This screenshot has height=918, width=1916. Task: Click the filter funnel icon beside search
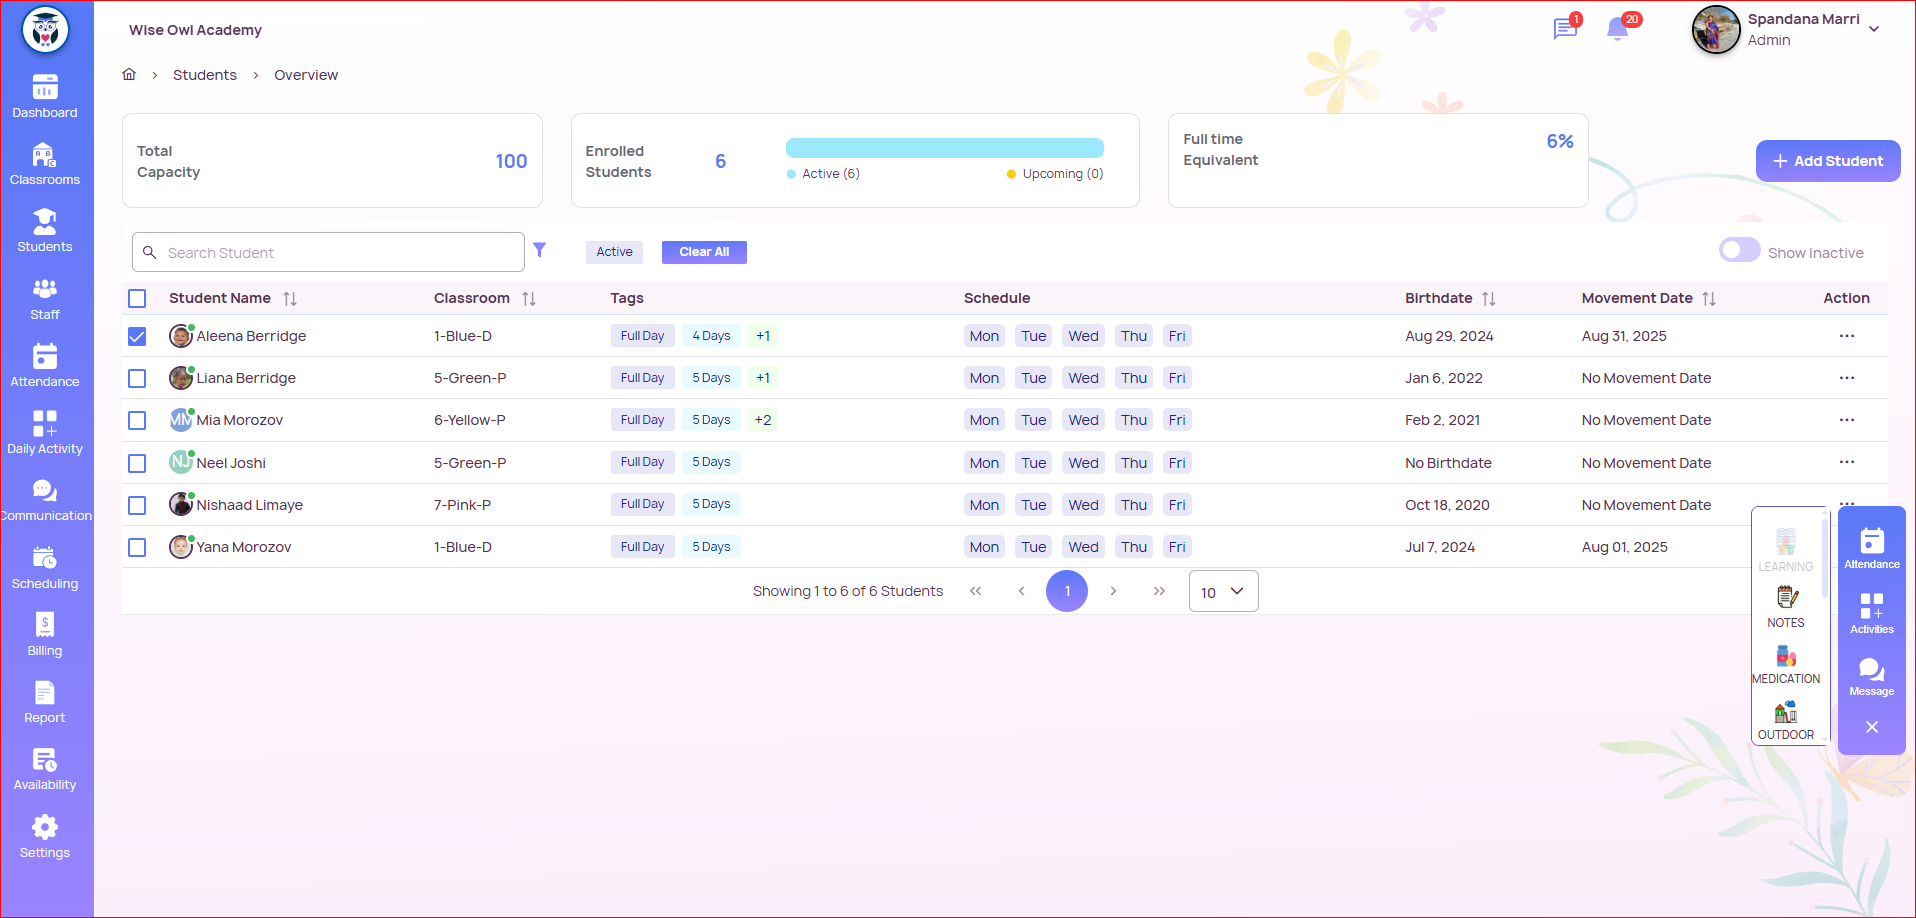pyautogui.click(x=539, y=250)
